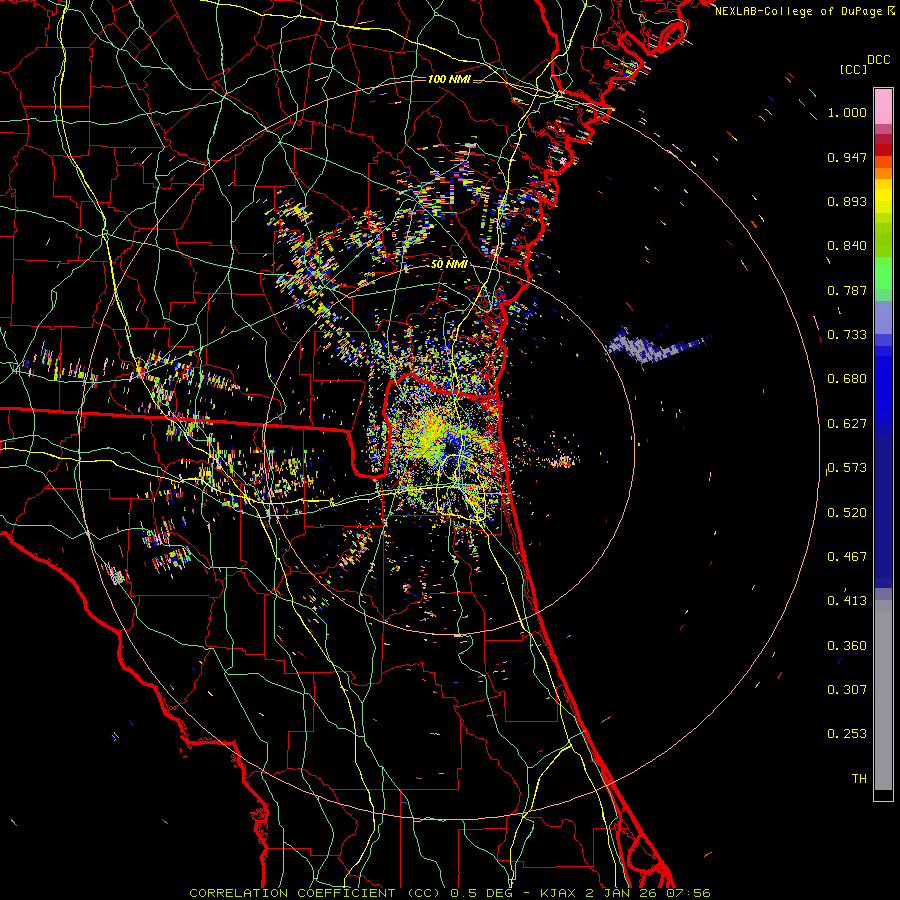Pick the lavender segment of the color bar
Viewport: 900px width, 900px height.
tap(883, 317)
